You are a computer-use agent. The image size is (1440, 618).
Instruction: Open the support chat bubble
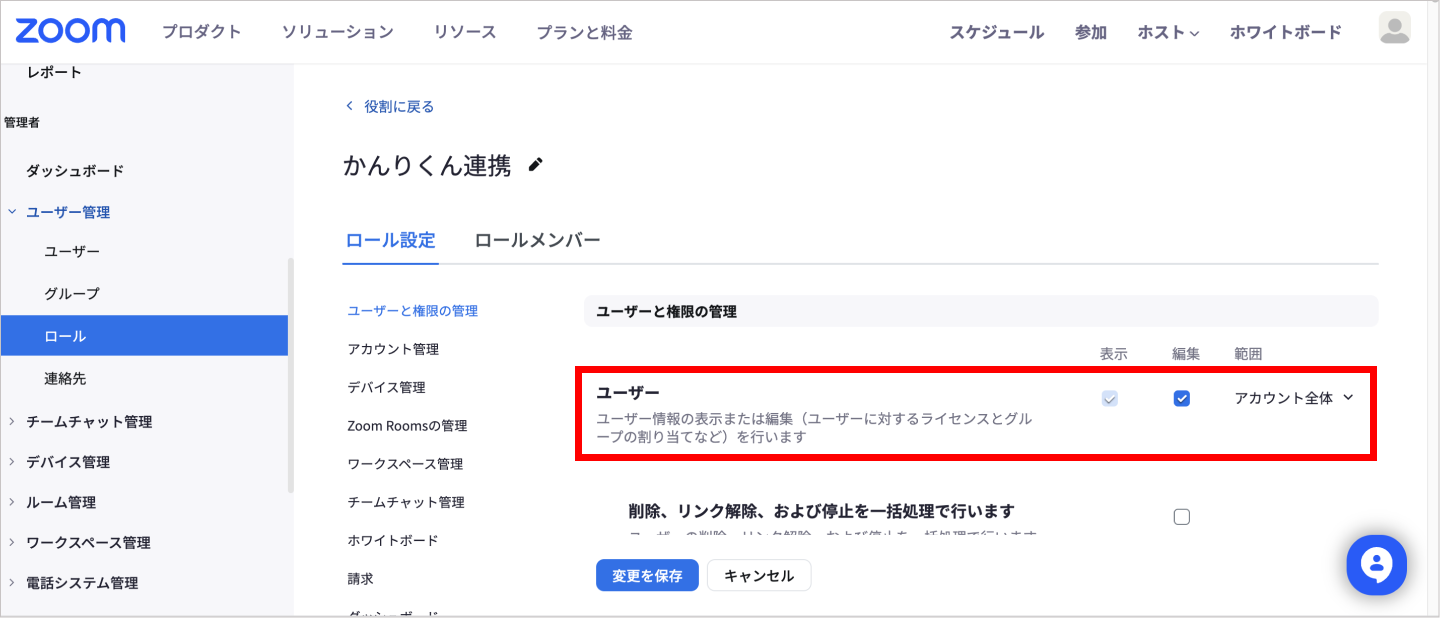(1376, 564)
